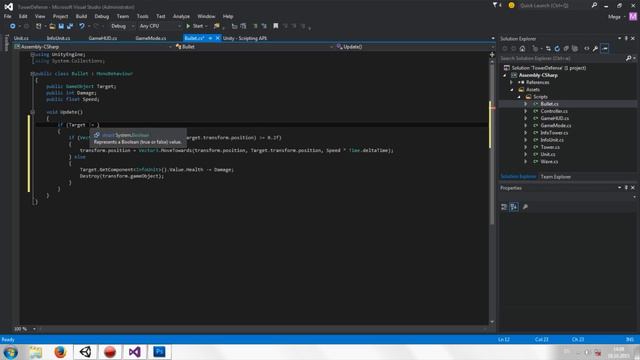Switch to the Unit.cs editor tab
Viewport: 640px width, 360px height.
click(x=21, y=38)
